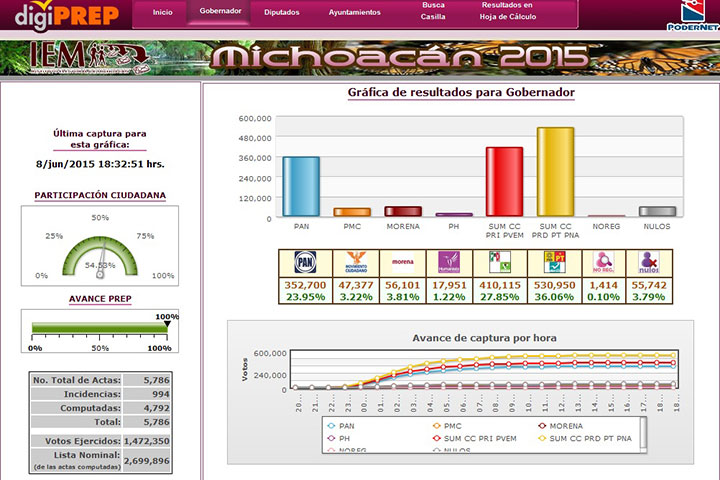Click the Partido Humanista logo
720x480 pixels.
coord(449,263)
